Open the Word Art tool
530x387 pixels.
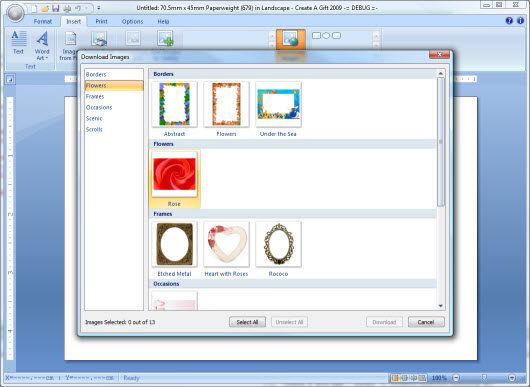42,45
